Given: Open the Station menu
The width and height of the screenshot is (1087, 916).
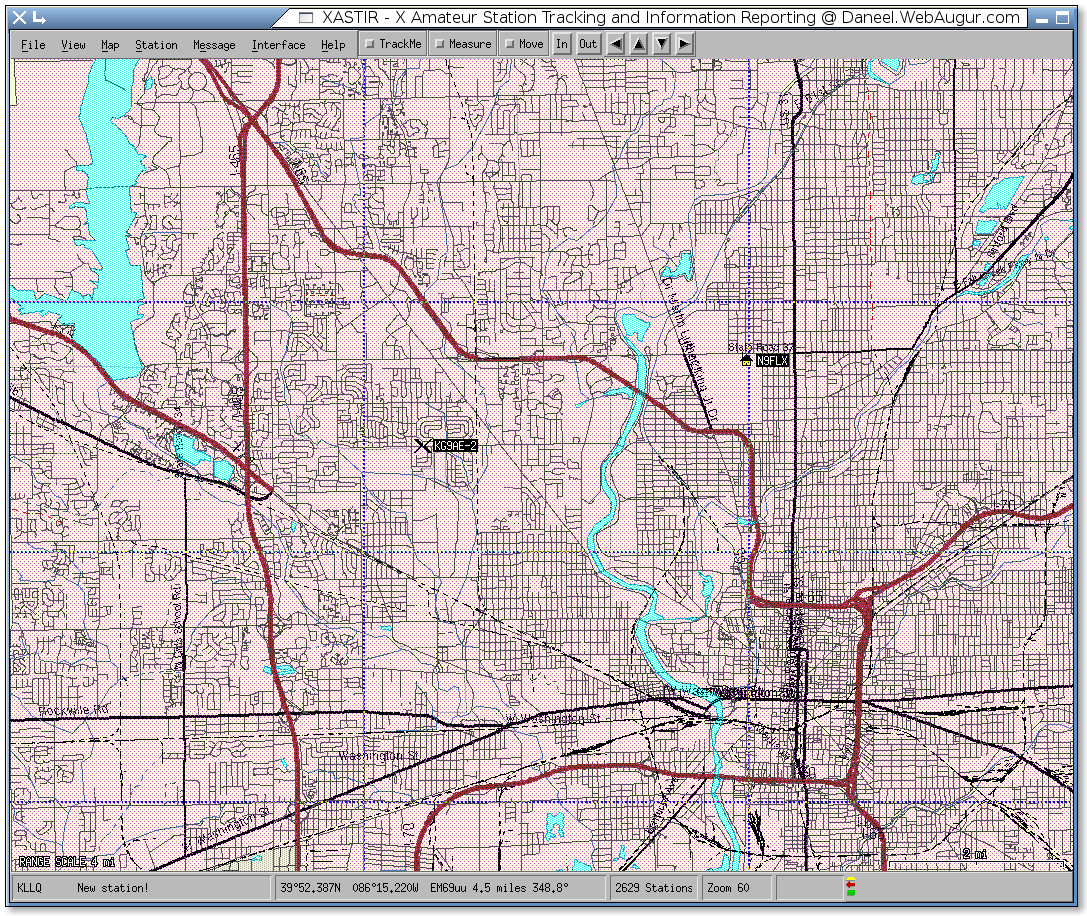Looking at the screenshot, I should (x=156, y=45).
